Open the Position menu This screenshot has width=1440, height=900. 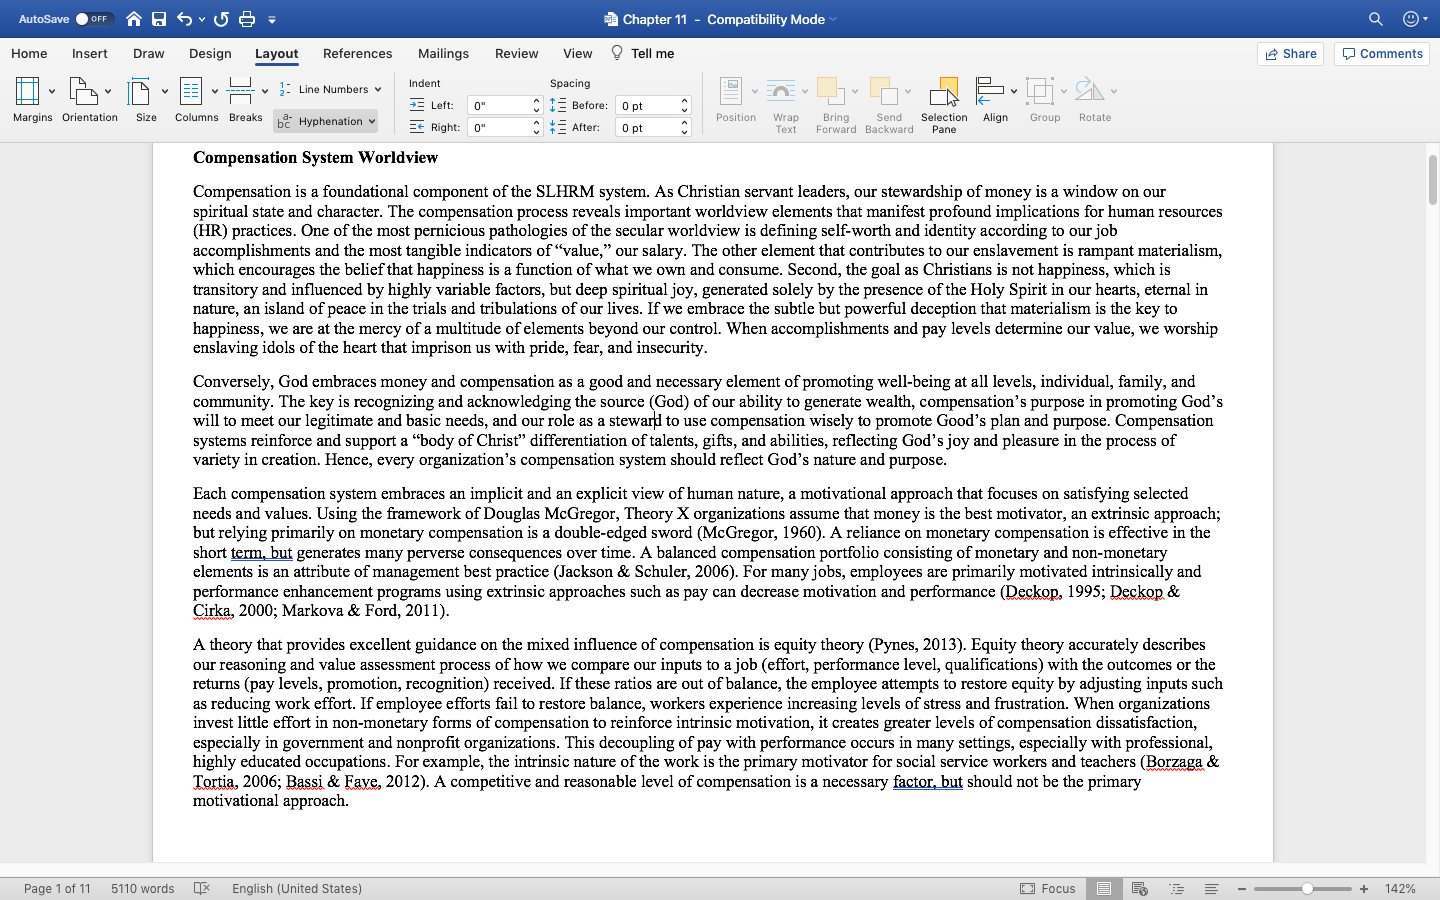coord(736,100)
